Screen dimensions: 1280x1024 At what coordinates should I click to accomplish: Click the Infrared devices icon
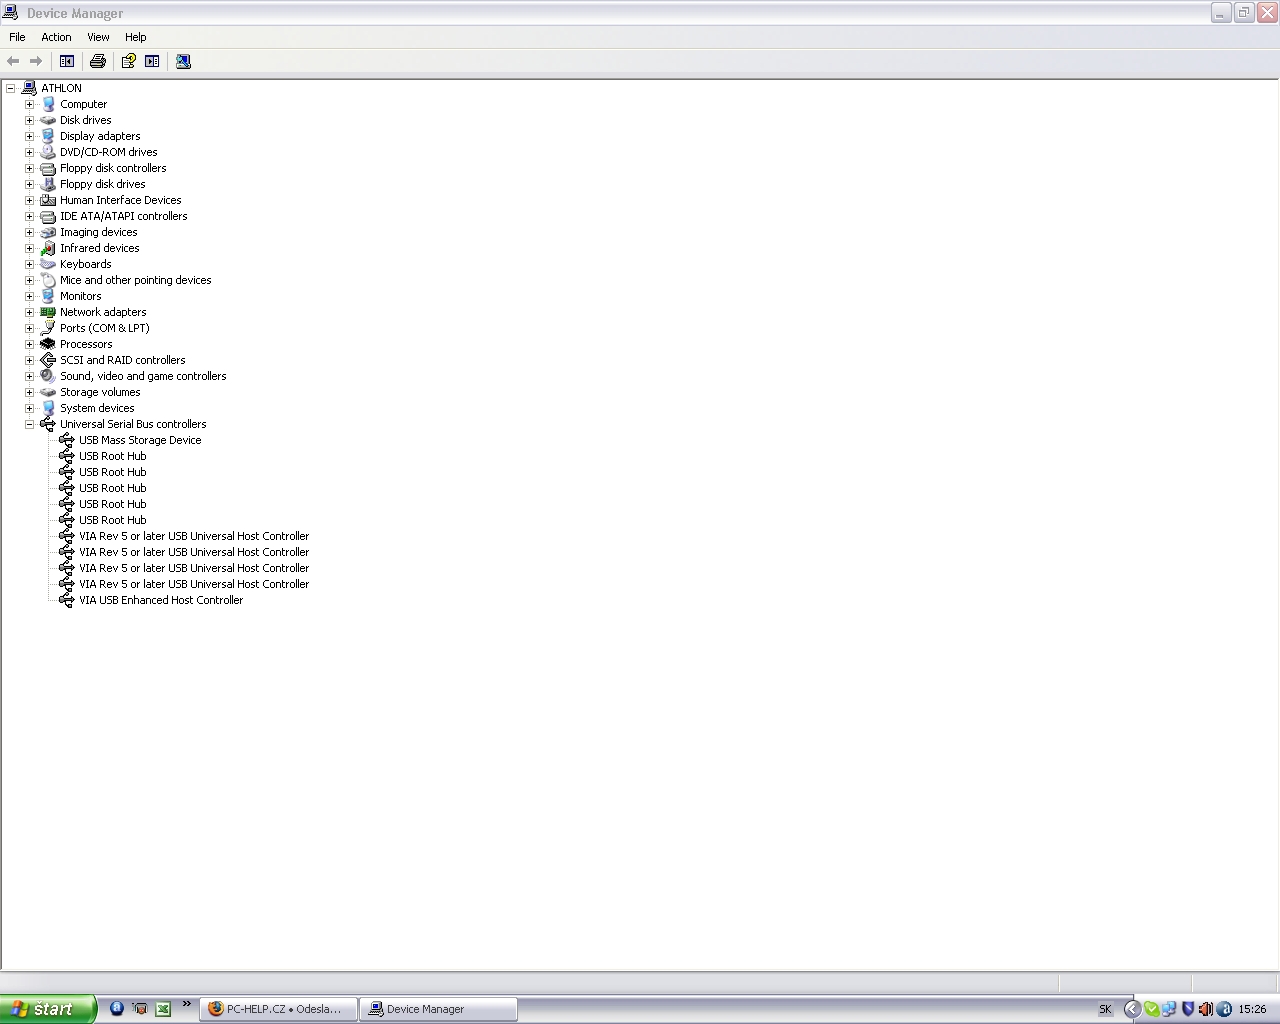48,248
